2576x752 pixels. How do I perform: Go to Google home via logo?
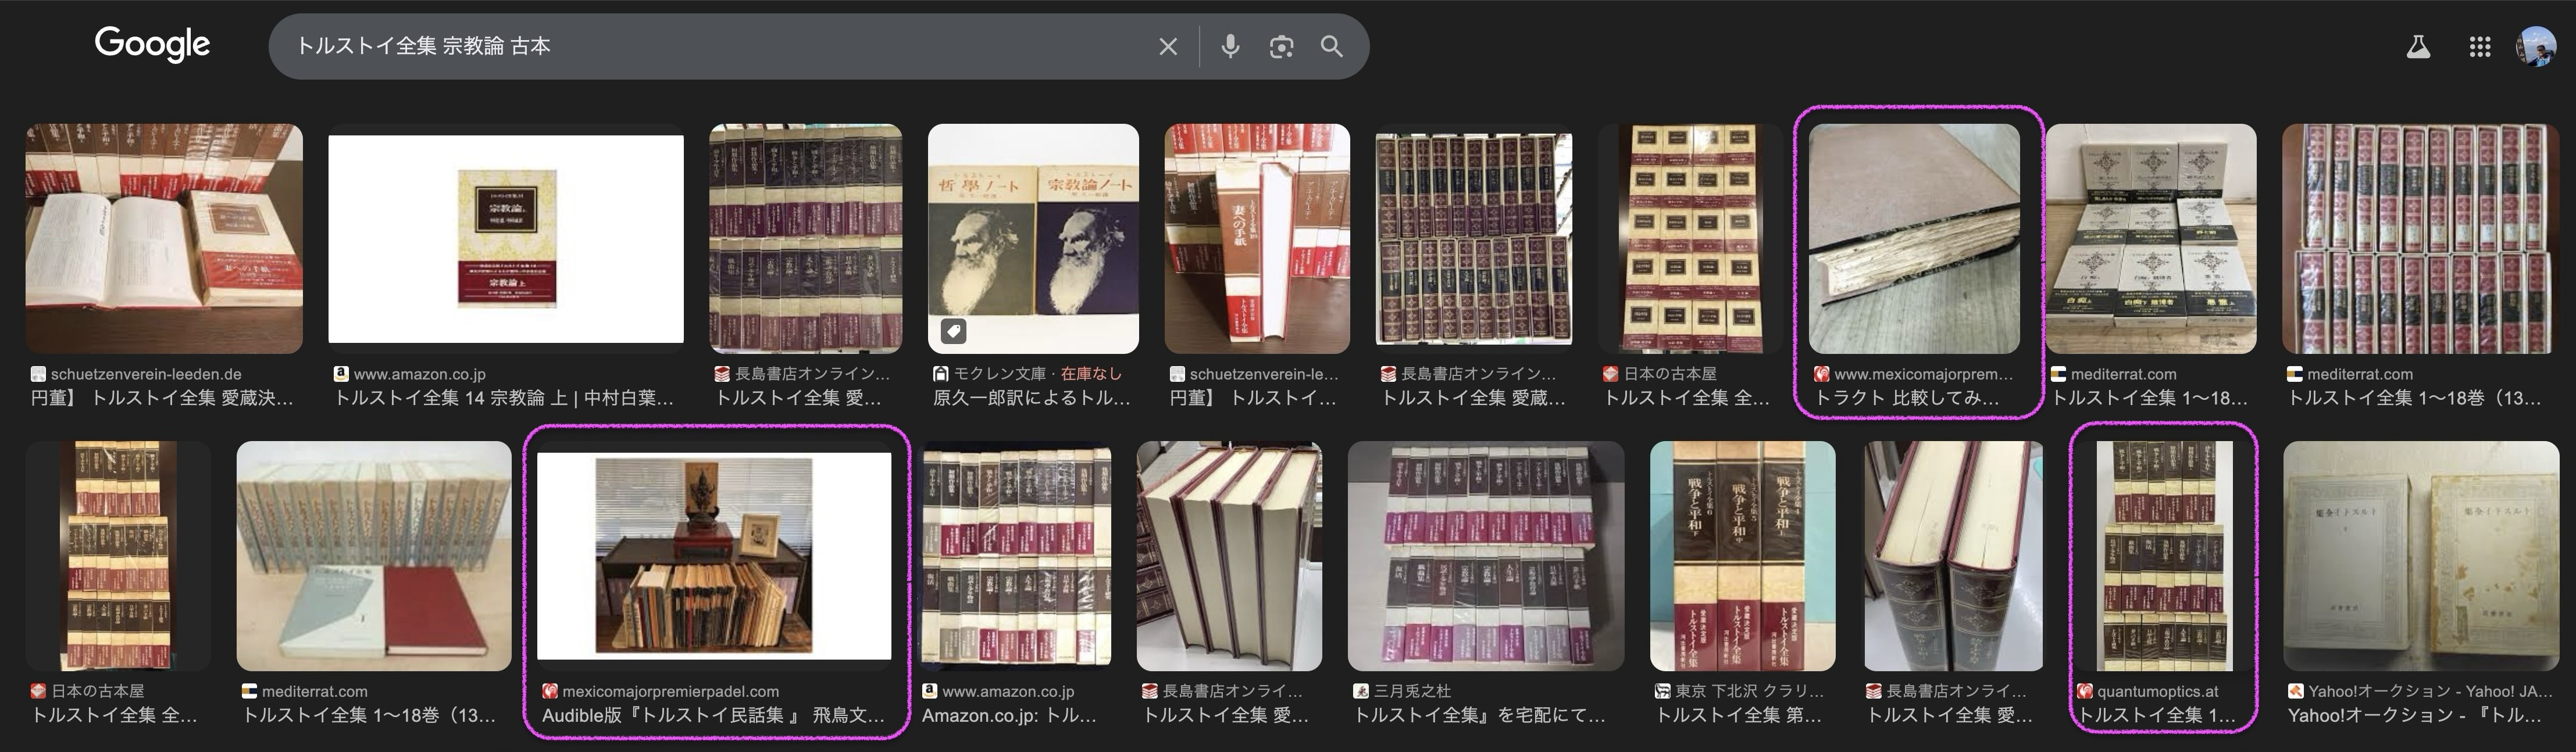pos(152,44)
